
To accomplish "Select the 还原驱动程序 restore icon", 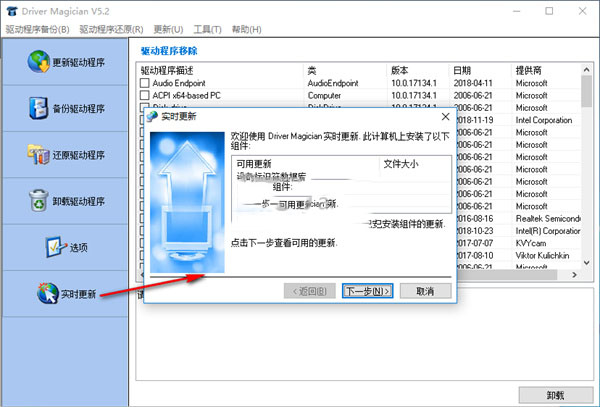I will (x=38, y=154).
